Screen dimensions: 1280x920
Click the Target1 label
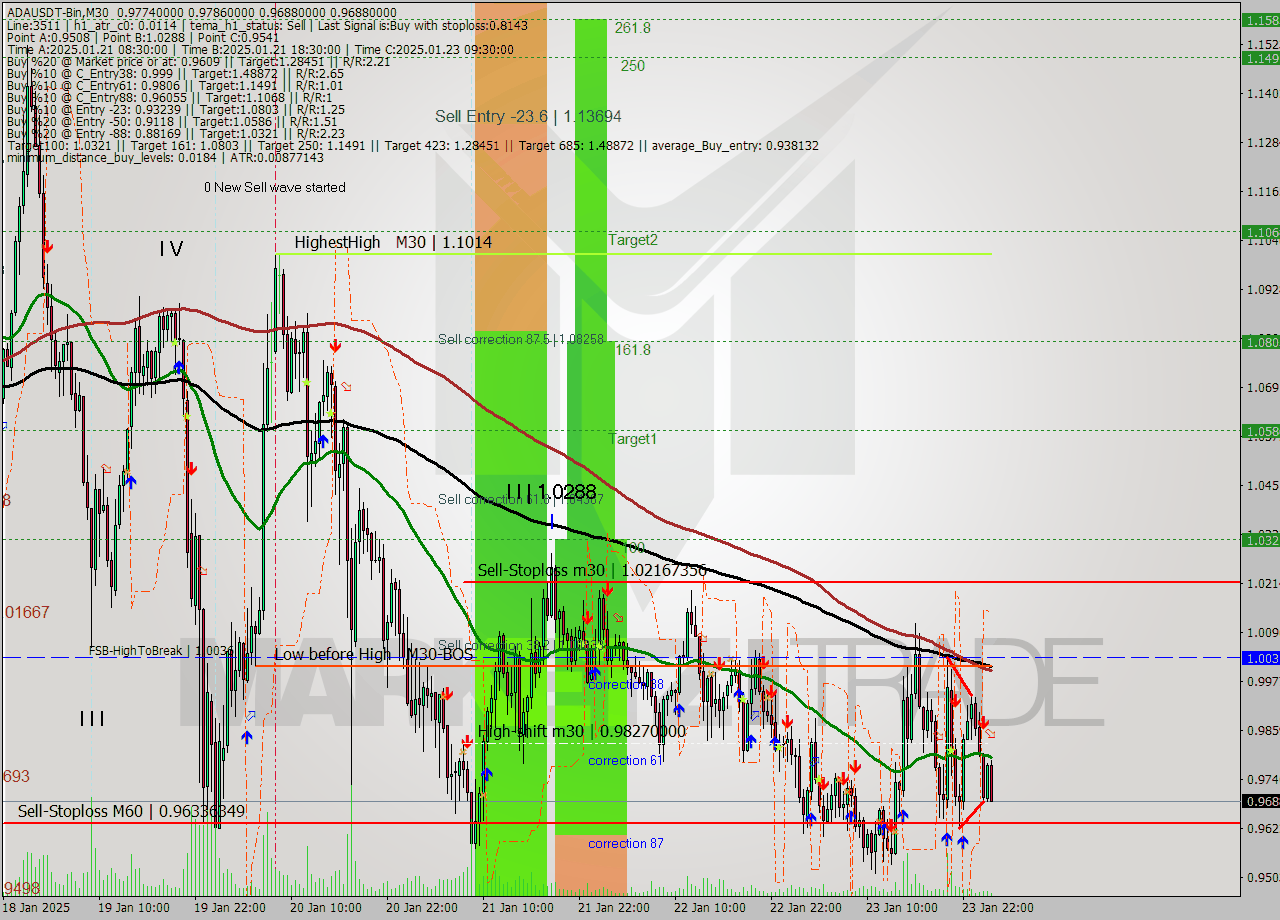click(x=633, y=438)
